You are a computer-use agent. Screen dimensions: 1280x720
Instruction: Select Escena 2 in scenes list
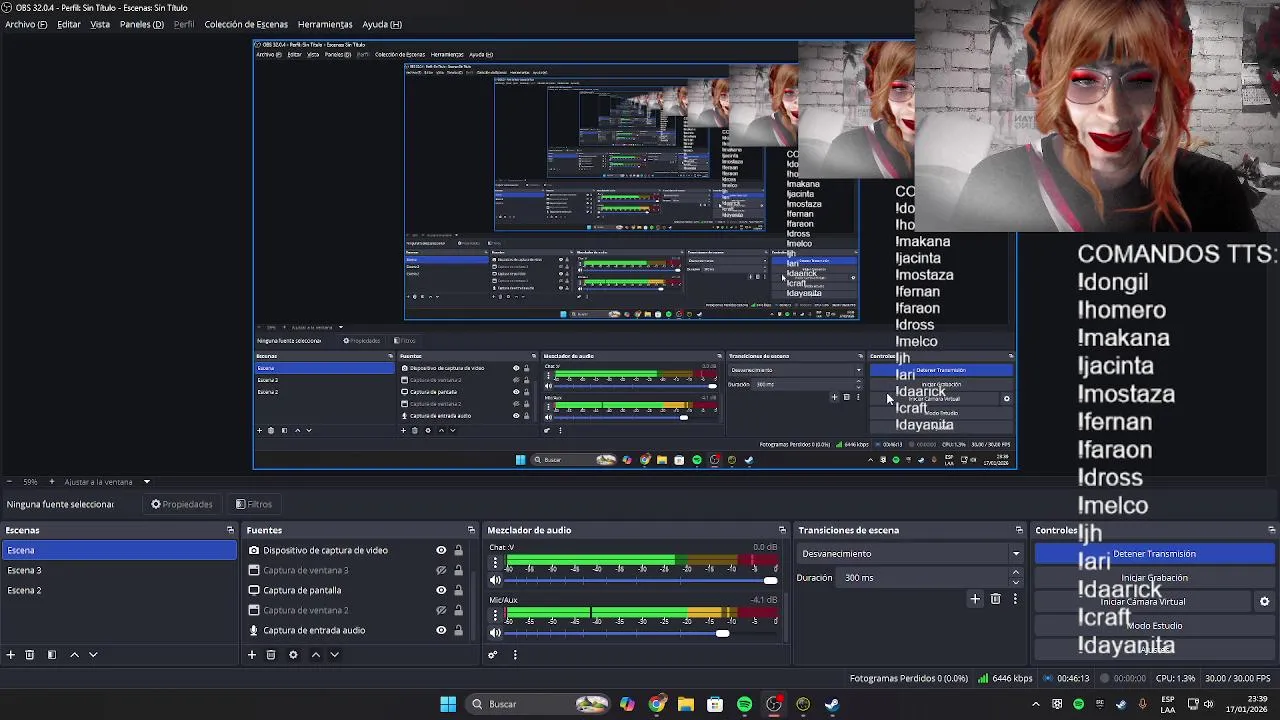pos(119,590)
